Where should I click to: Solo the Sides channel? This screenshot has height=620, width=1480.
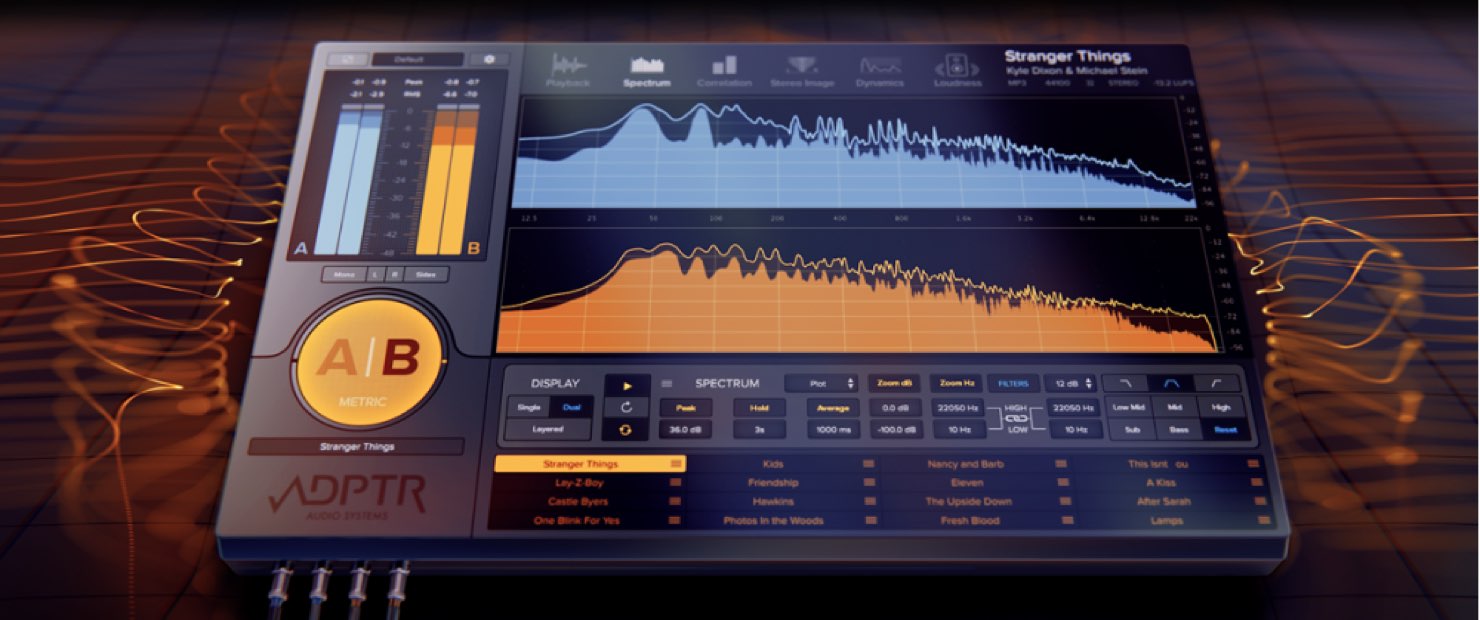pyautogui.click(x=426, y=274)
